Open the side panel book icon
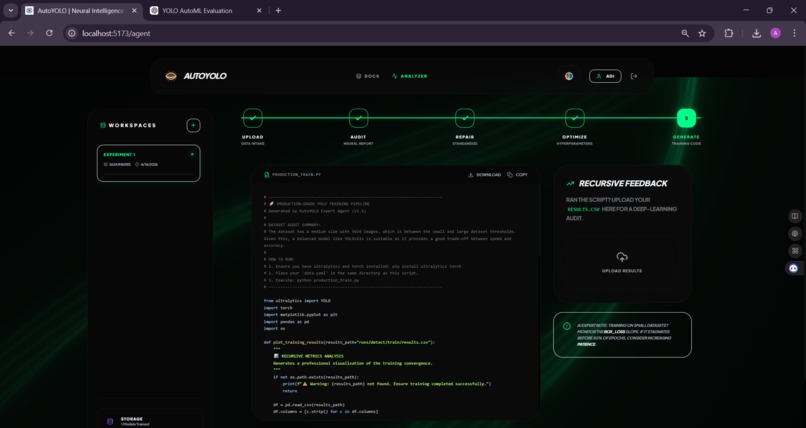Viewport: 806px width, 428px height. 794,216
